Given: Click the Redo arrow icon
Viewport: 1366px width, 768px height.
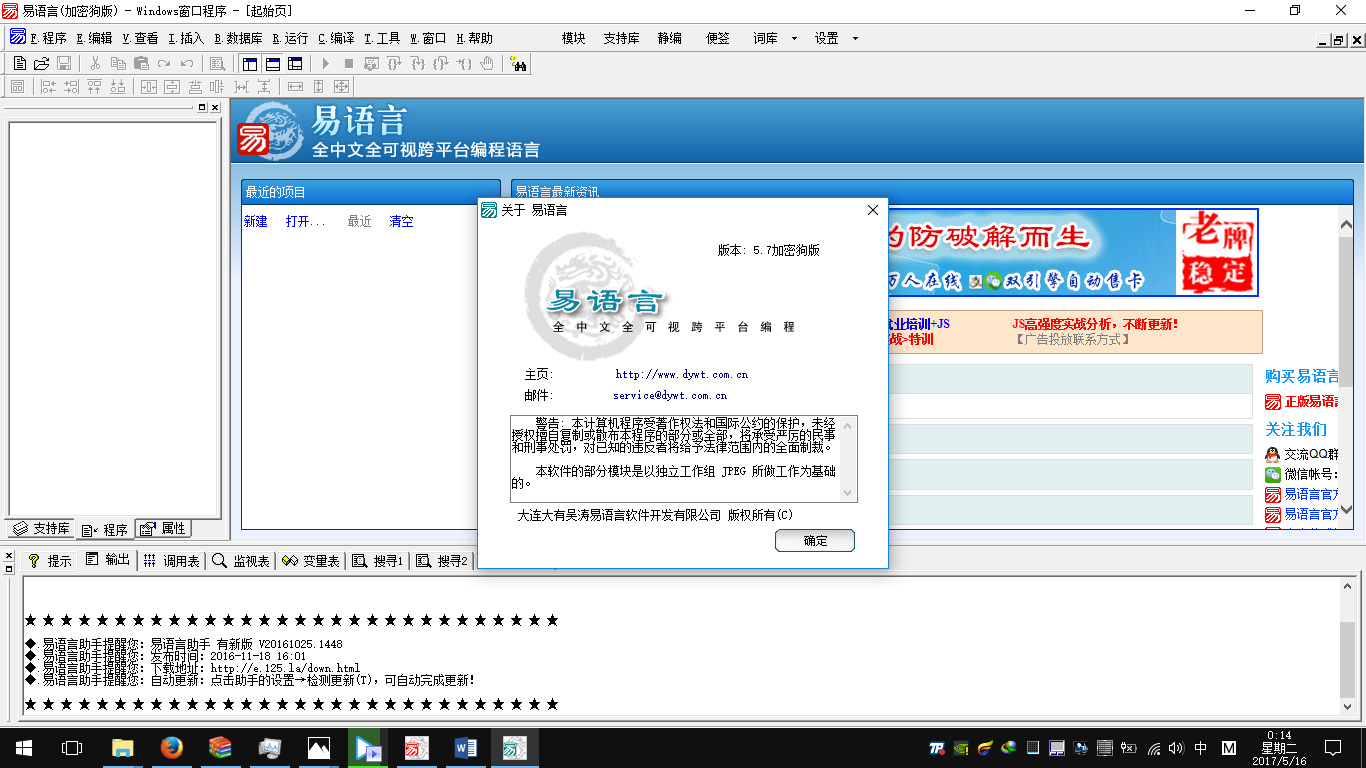Looking at the screenshot, I should pyautogui.click(x=164, y=63).
